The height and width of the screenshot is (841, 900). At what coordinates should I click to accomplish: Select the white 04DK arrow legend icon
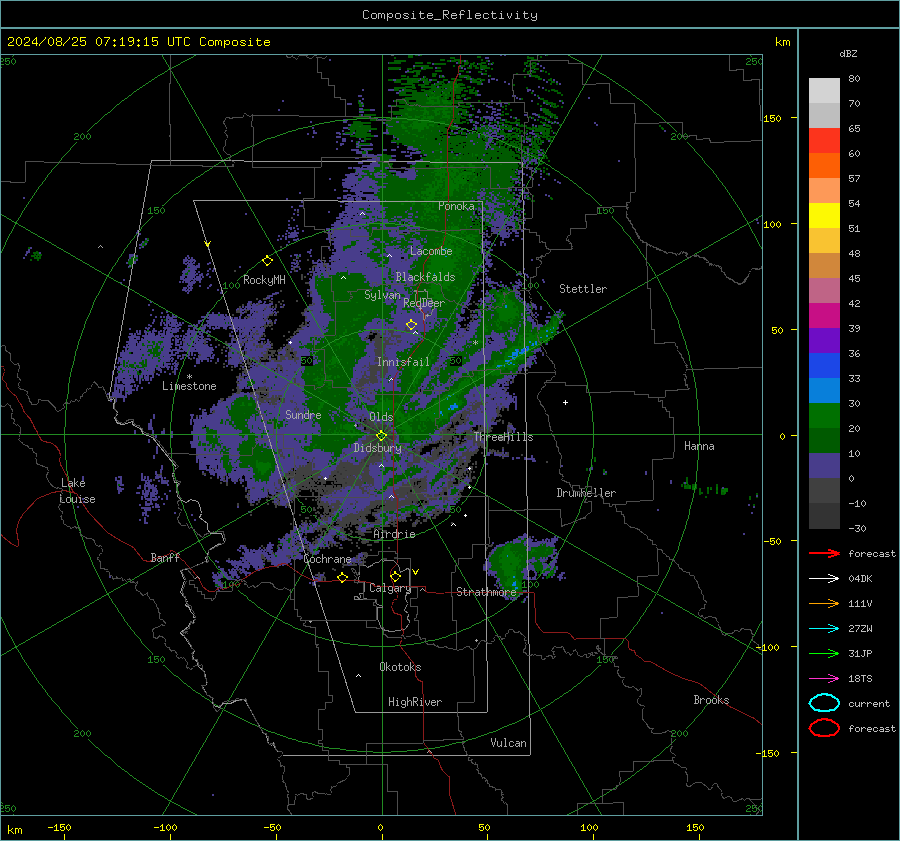point(824,578)
